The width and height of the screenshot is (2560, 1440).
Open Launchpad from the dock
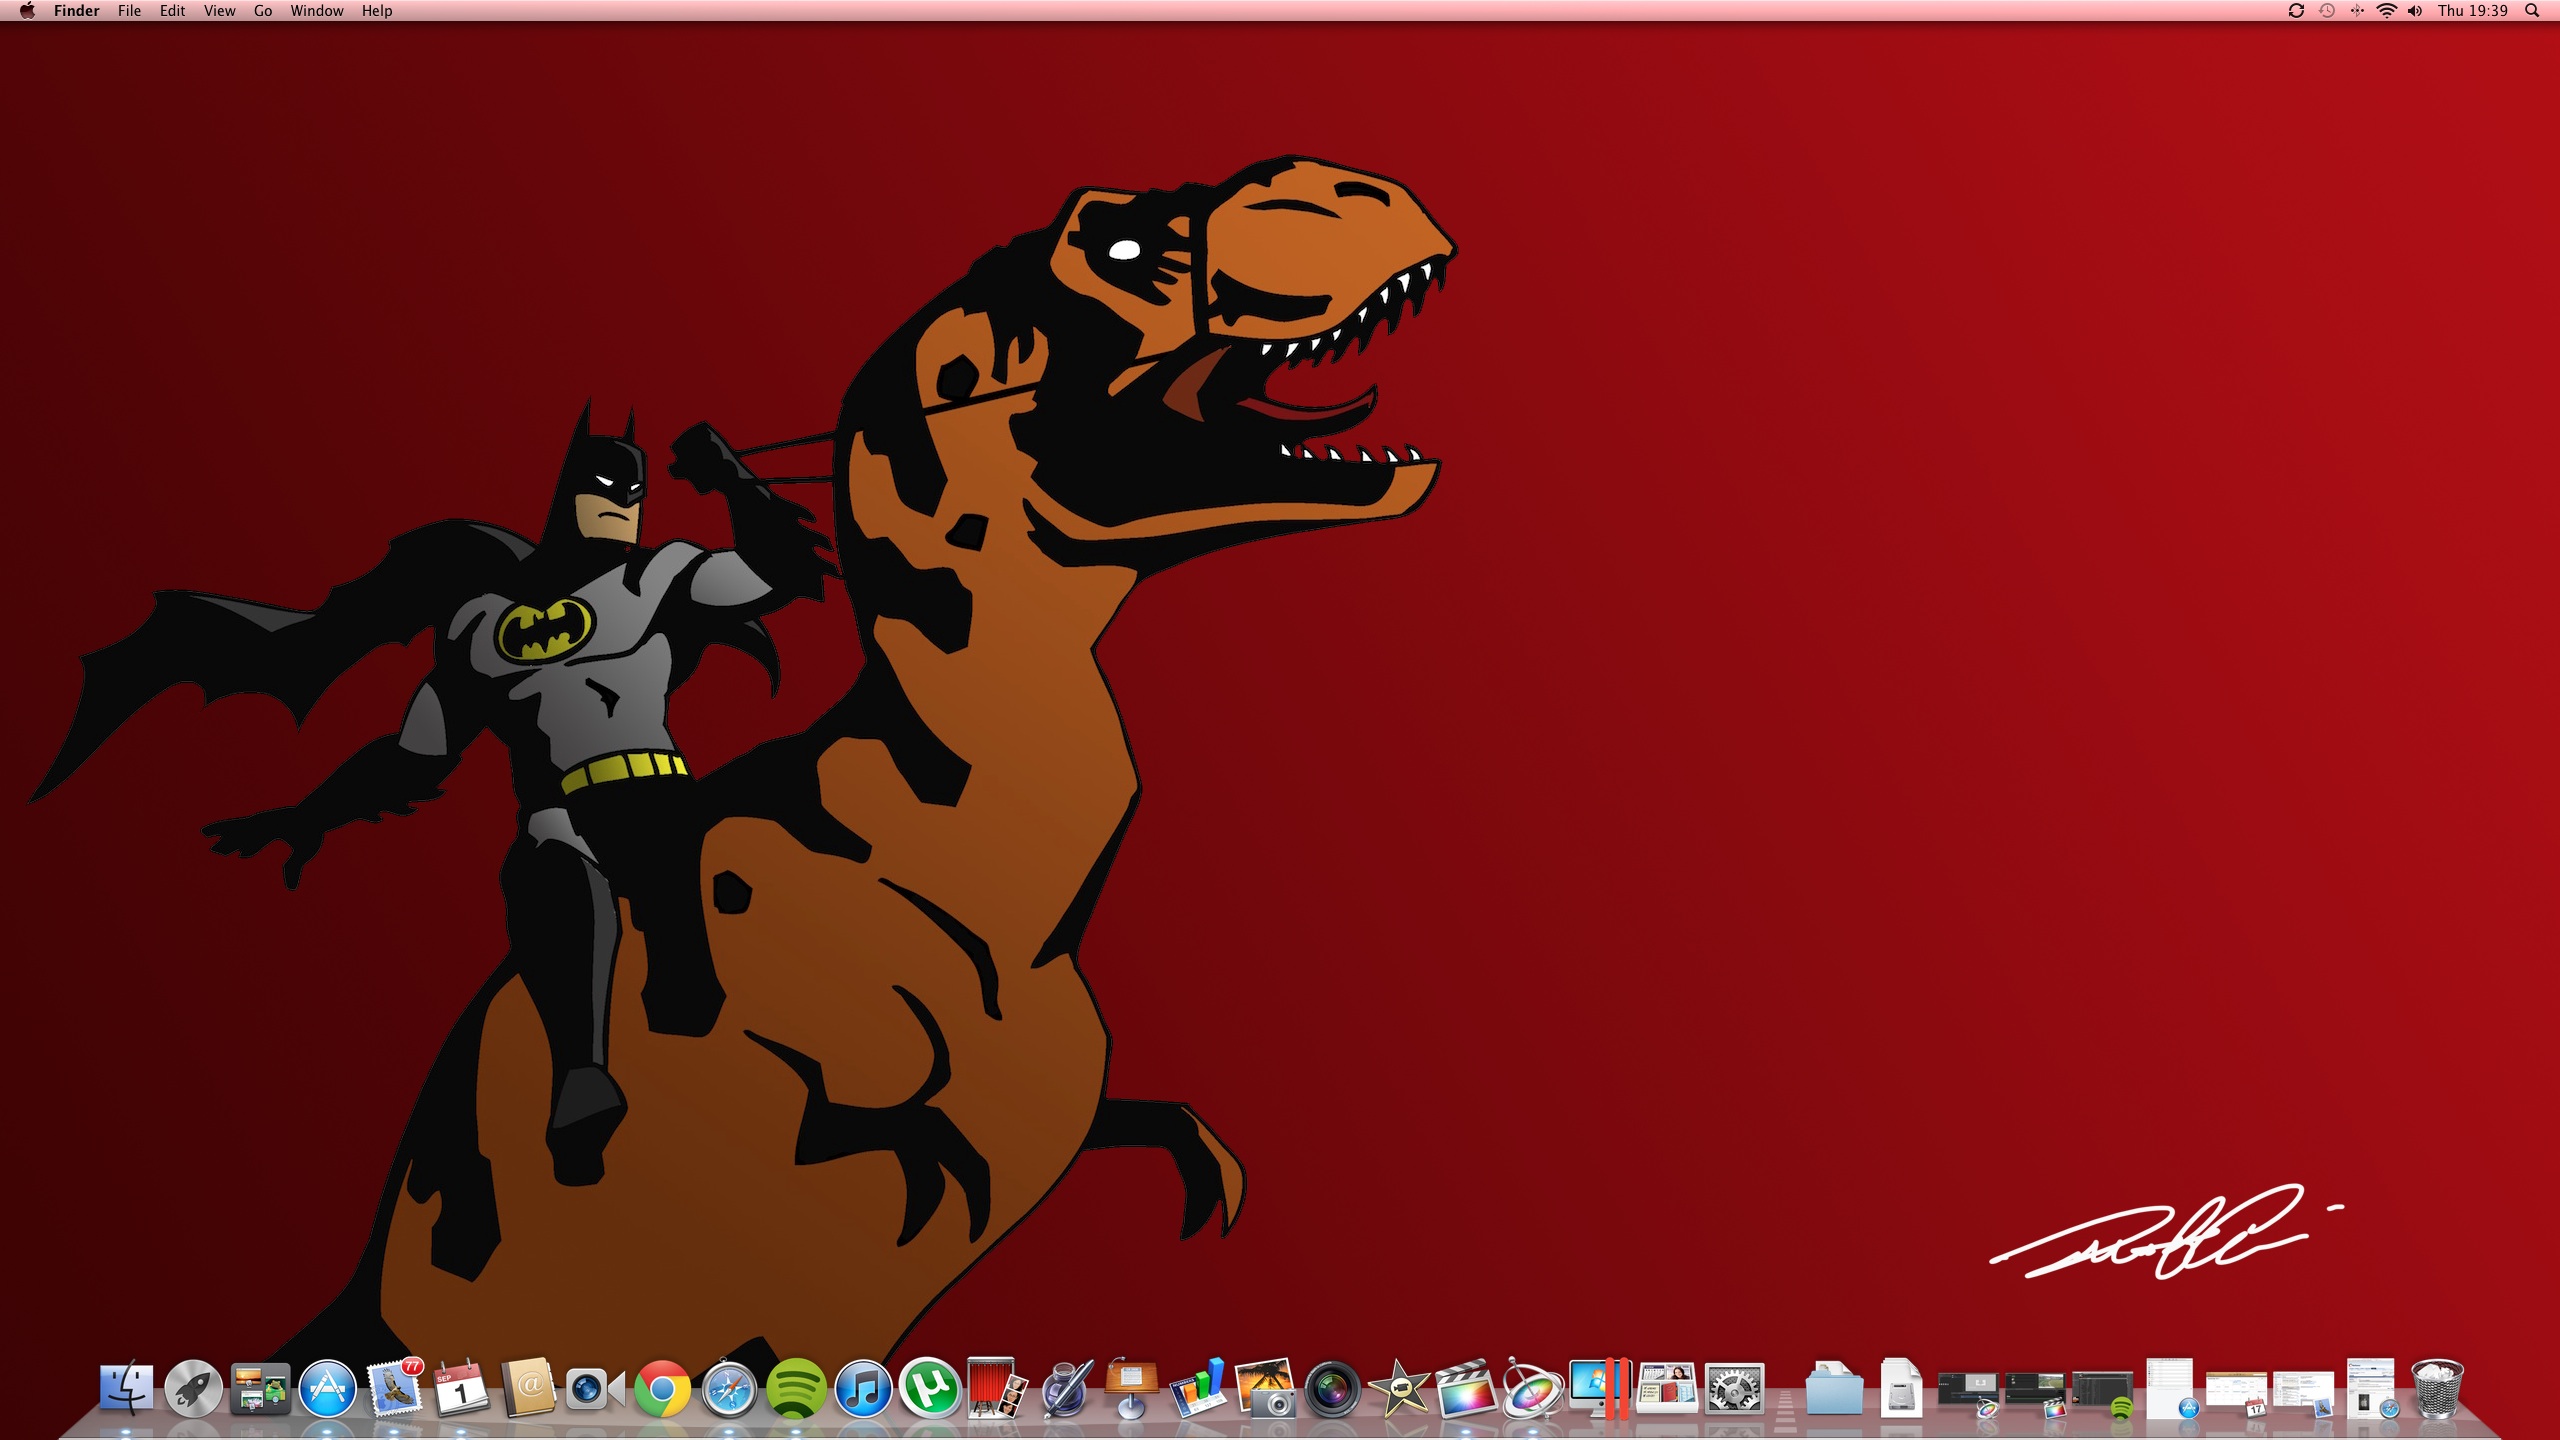coord(193,1389)
